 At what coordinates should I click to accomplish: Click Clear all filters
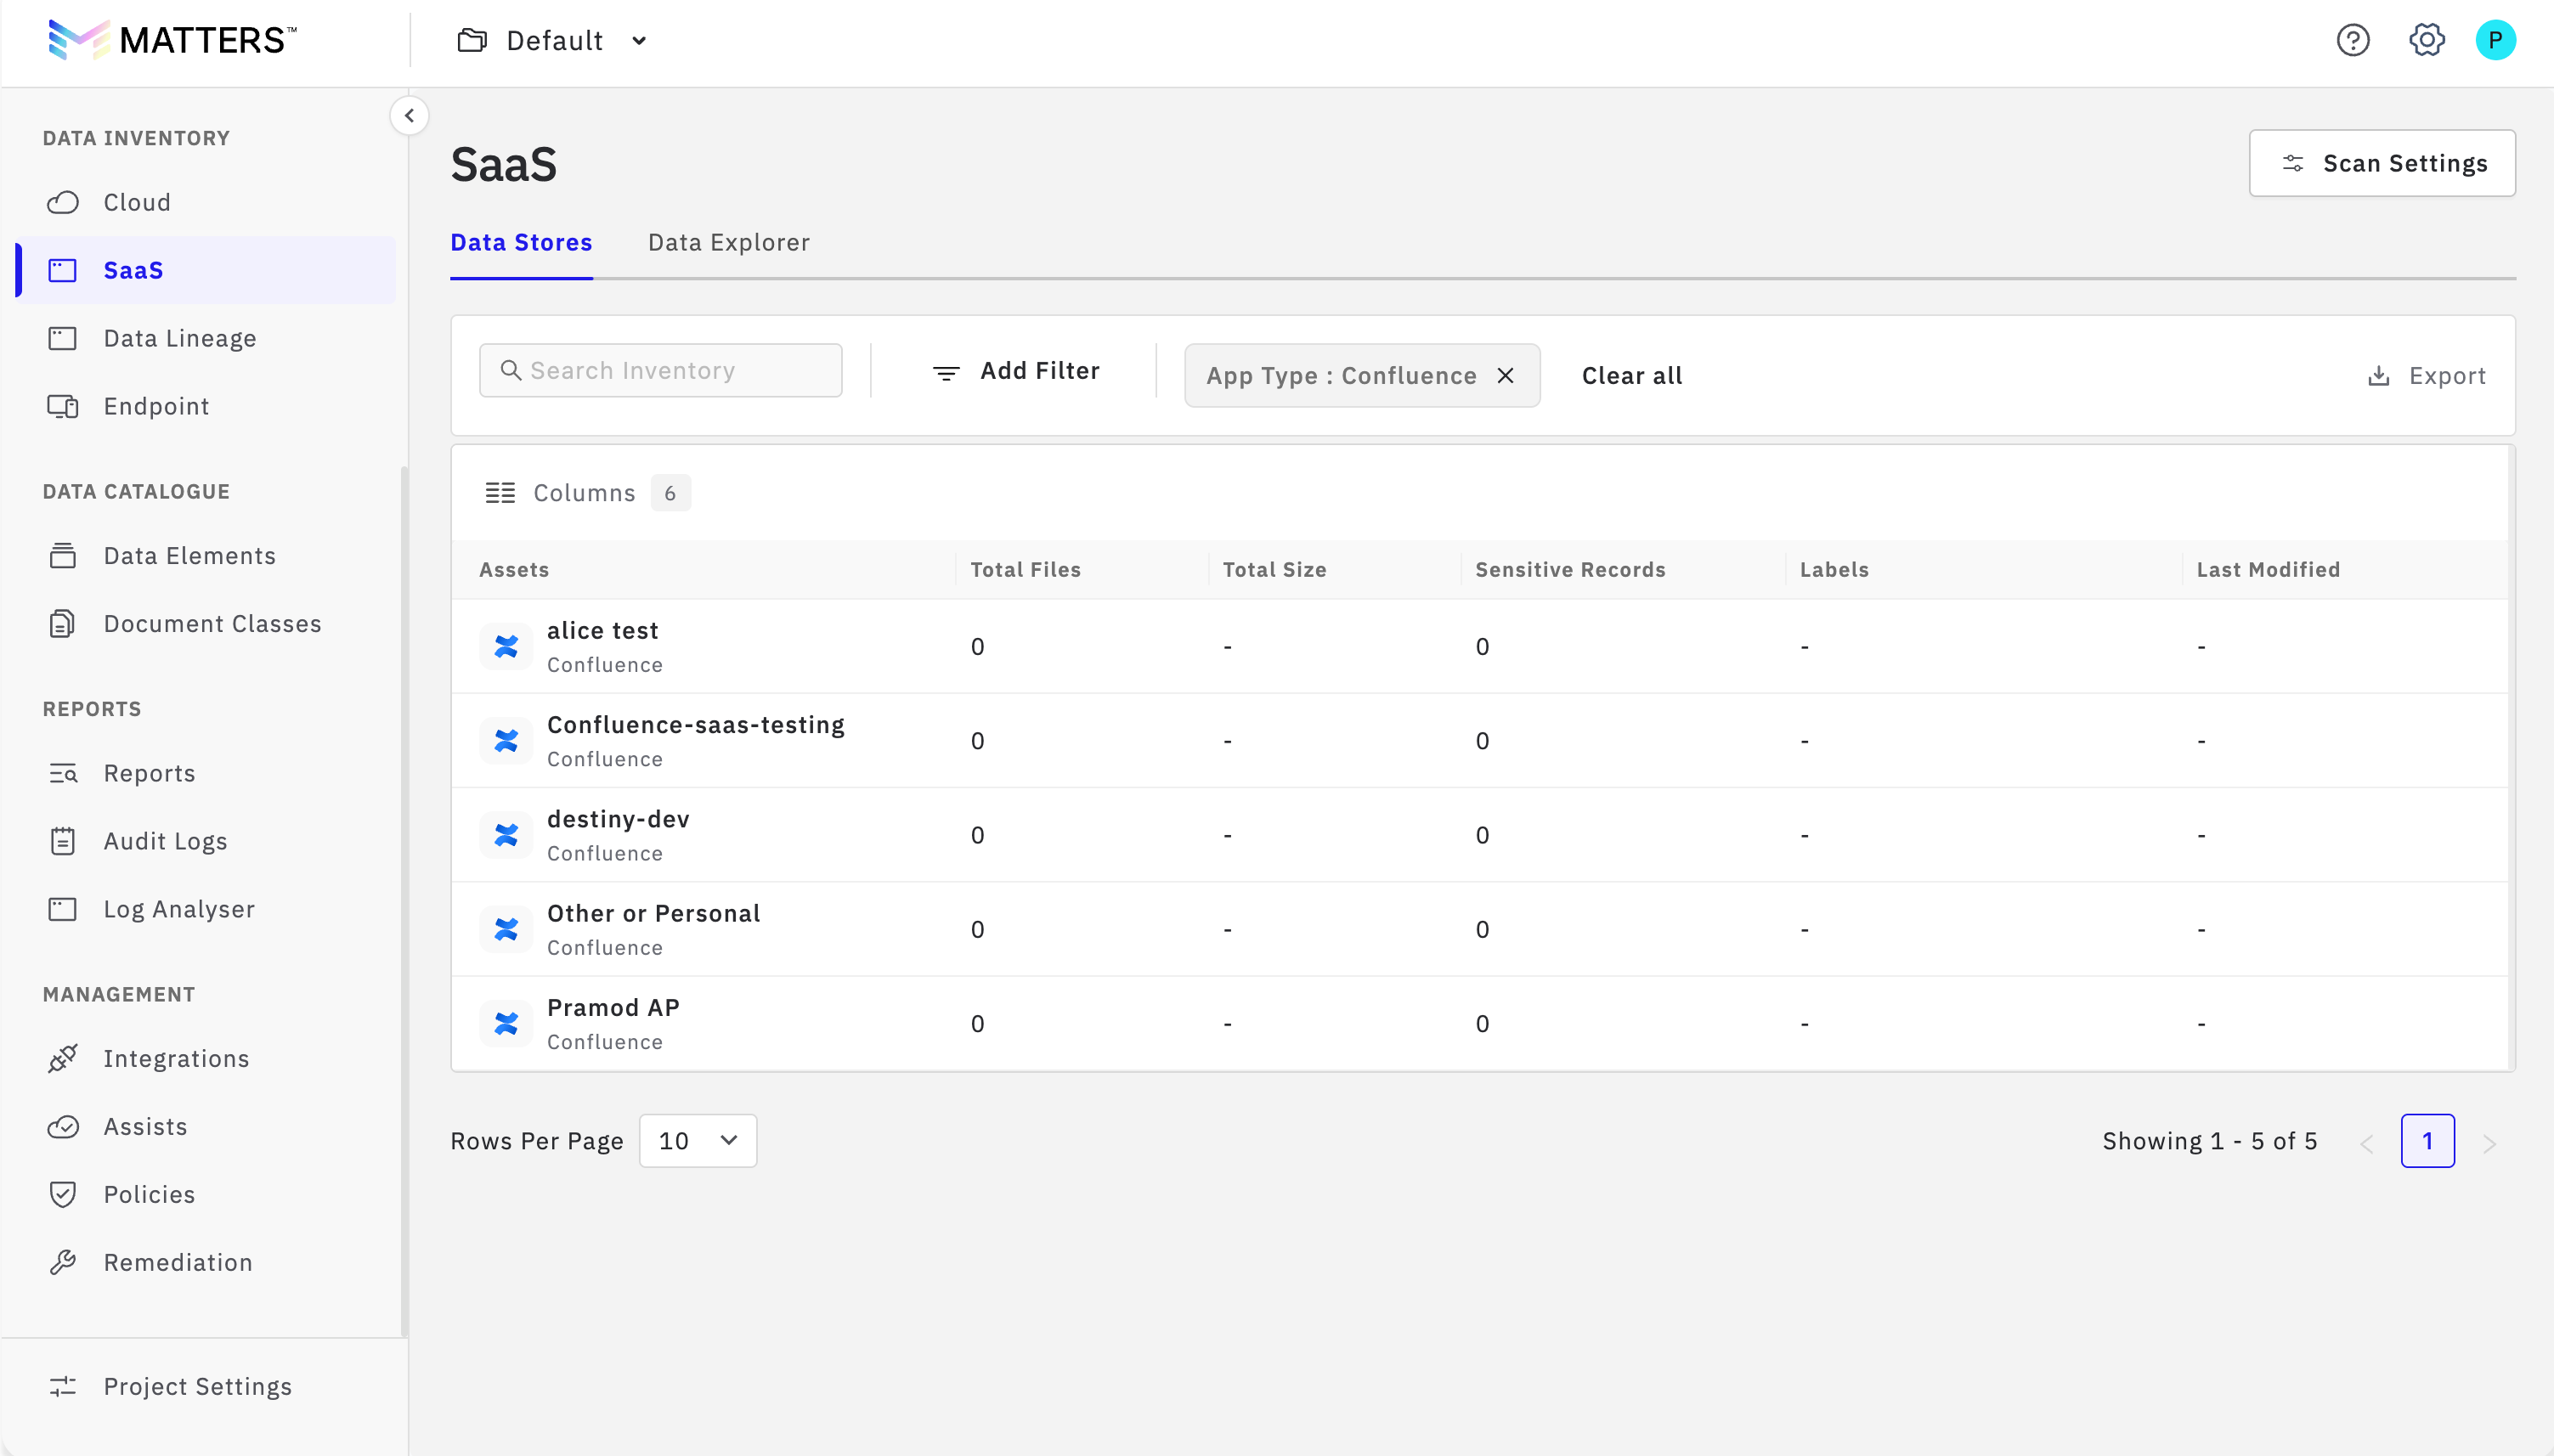(x=1632, y=375)
